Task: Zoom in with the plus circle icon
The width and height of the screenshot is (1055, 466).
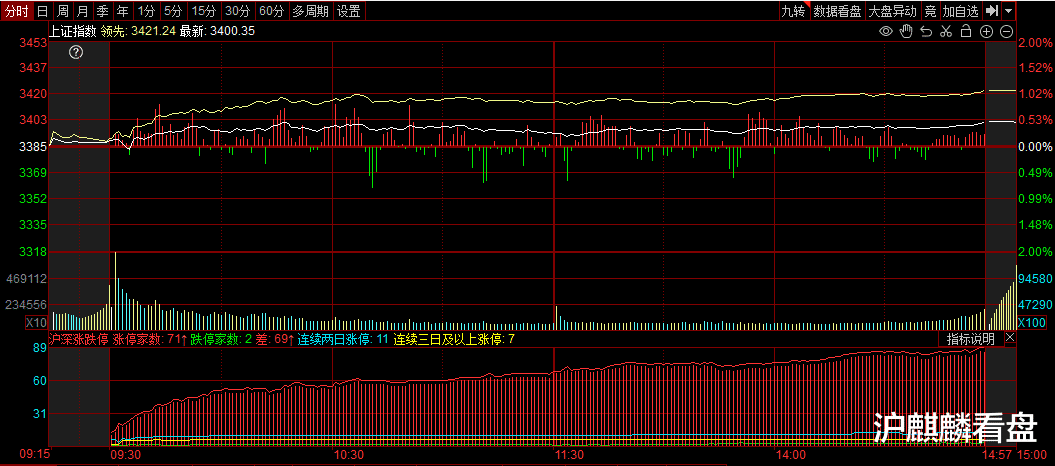Action: pos(986,31)
